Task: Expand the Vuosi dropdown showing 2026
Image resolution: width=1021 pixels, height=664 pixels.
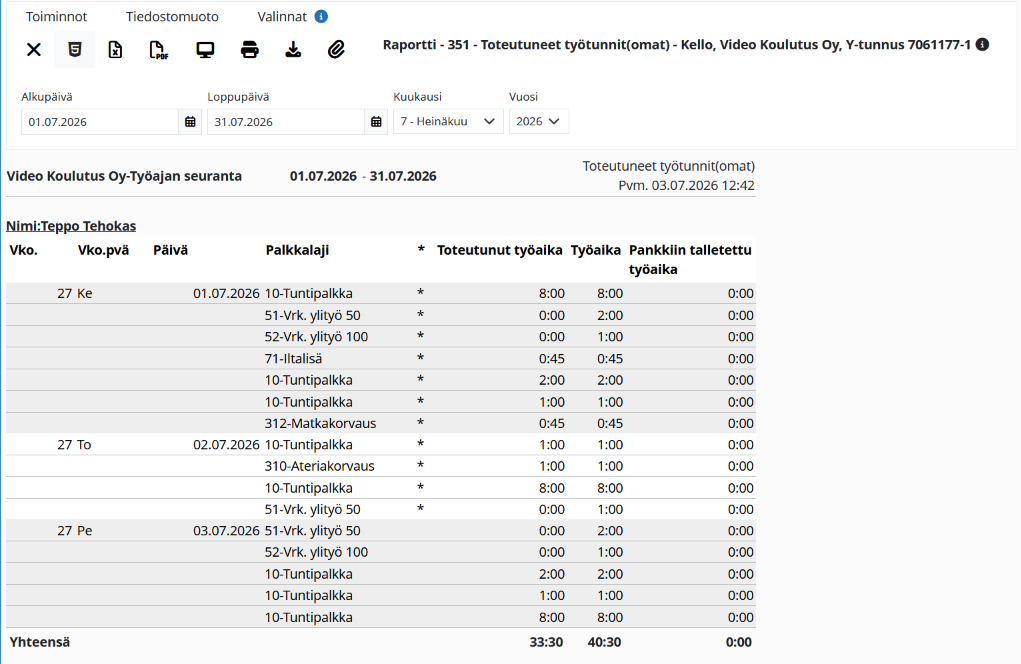Action: coord(538,122)
